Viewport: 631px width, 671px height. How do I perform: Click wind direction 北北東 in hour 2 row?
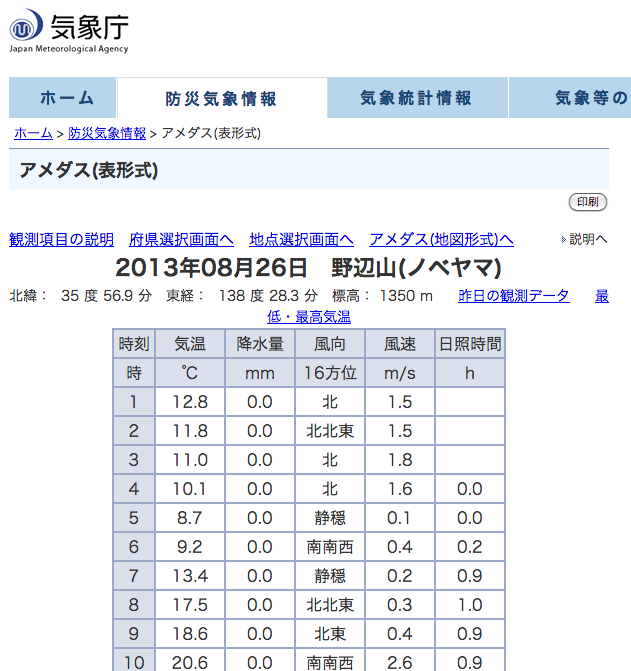[x=330, y=431]
